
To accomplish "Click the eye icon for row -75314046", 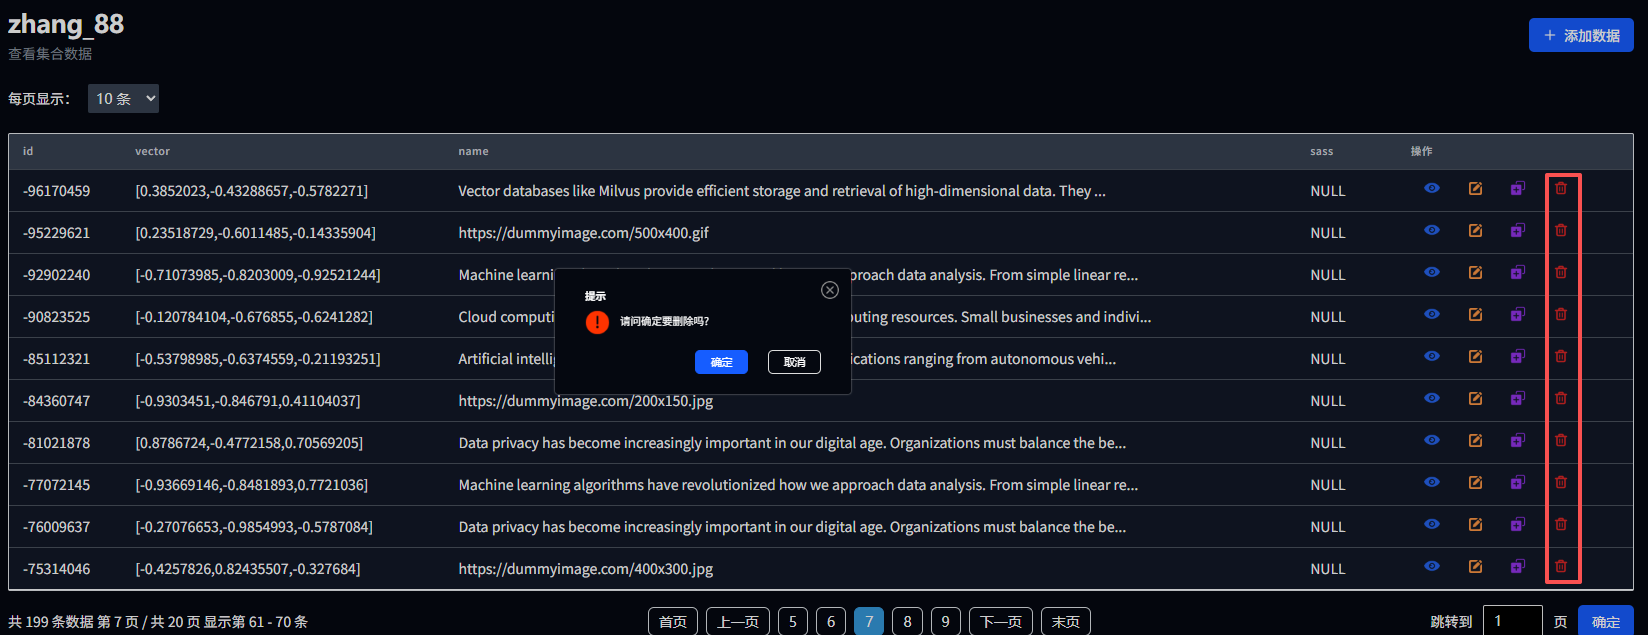I will coord(1432,567).
